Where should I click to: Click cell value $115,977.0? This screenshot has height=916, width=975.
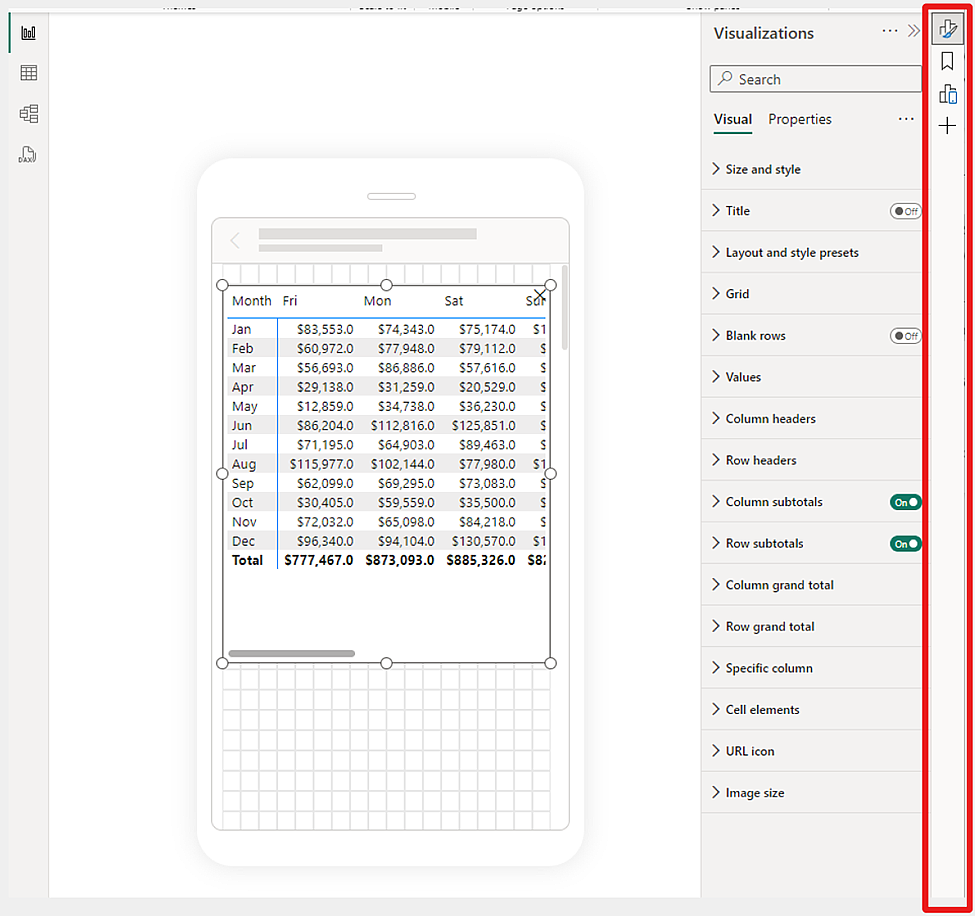tap(321, 465)
